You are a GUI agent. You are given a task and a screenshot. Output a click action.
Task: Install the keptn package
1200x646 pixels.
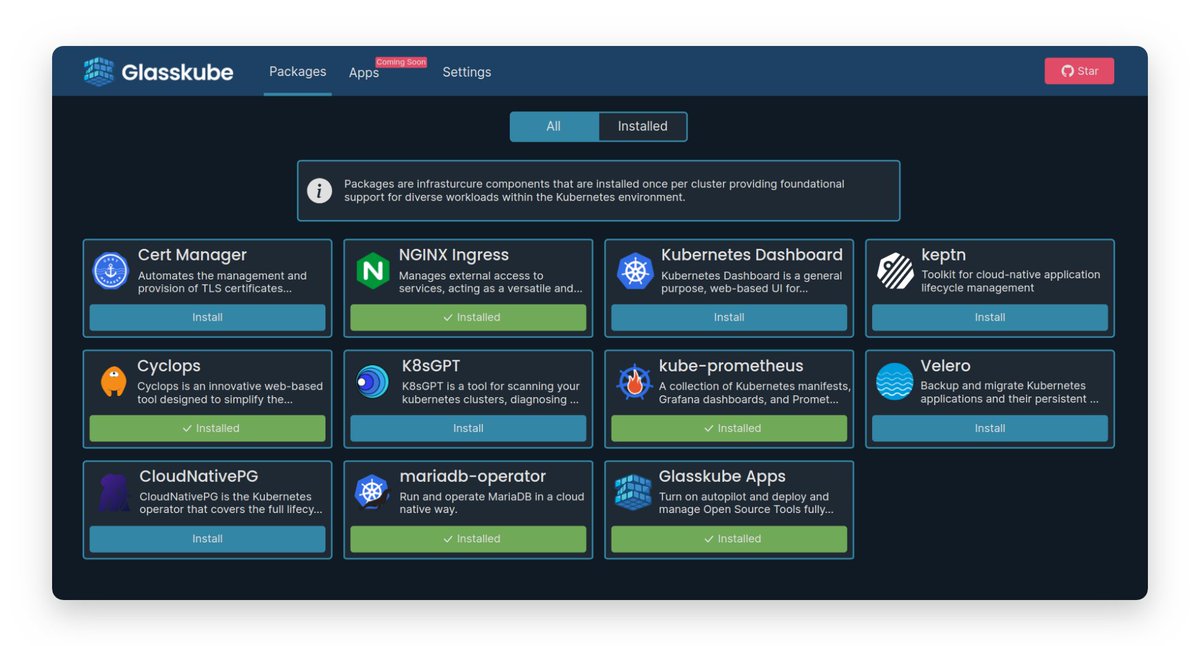click(x=990, y=317)
